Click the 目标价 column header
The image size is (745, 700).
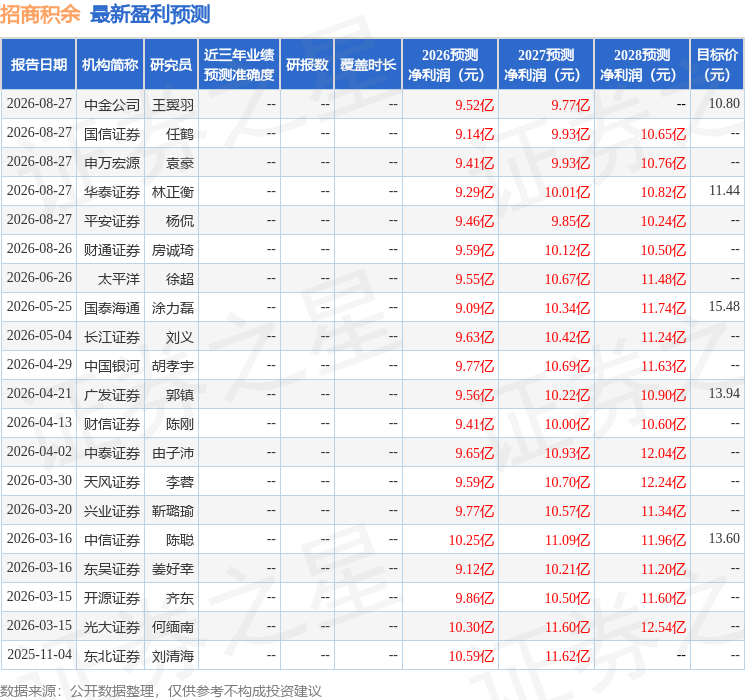[x=717, y=65]
